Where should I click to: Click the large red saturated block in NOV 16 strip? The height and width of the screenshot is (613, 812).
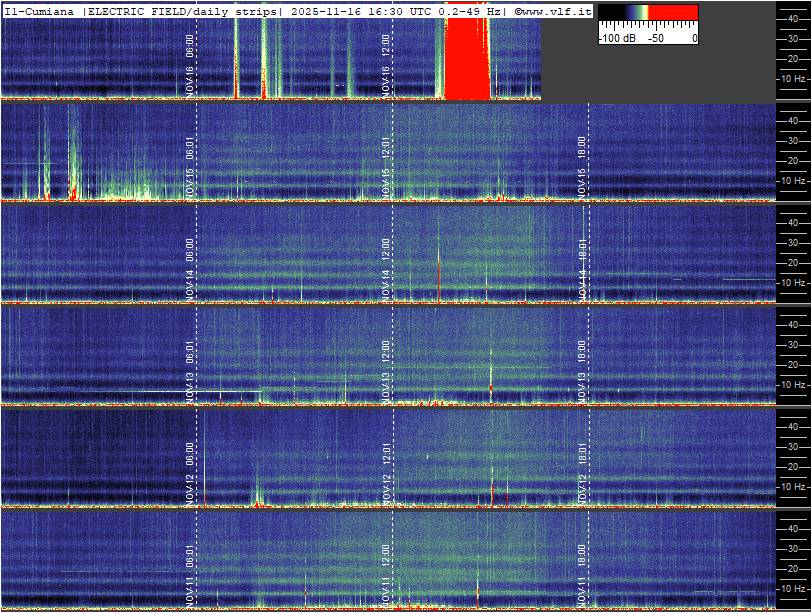coord(466,60)
